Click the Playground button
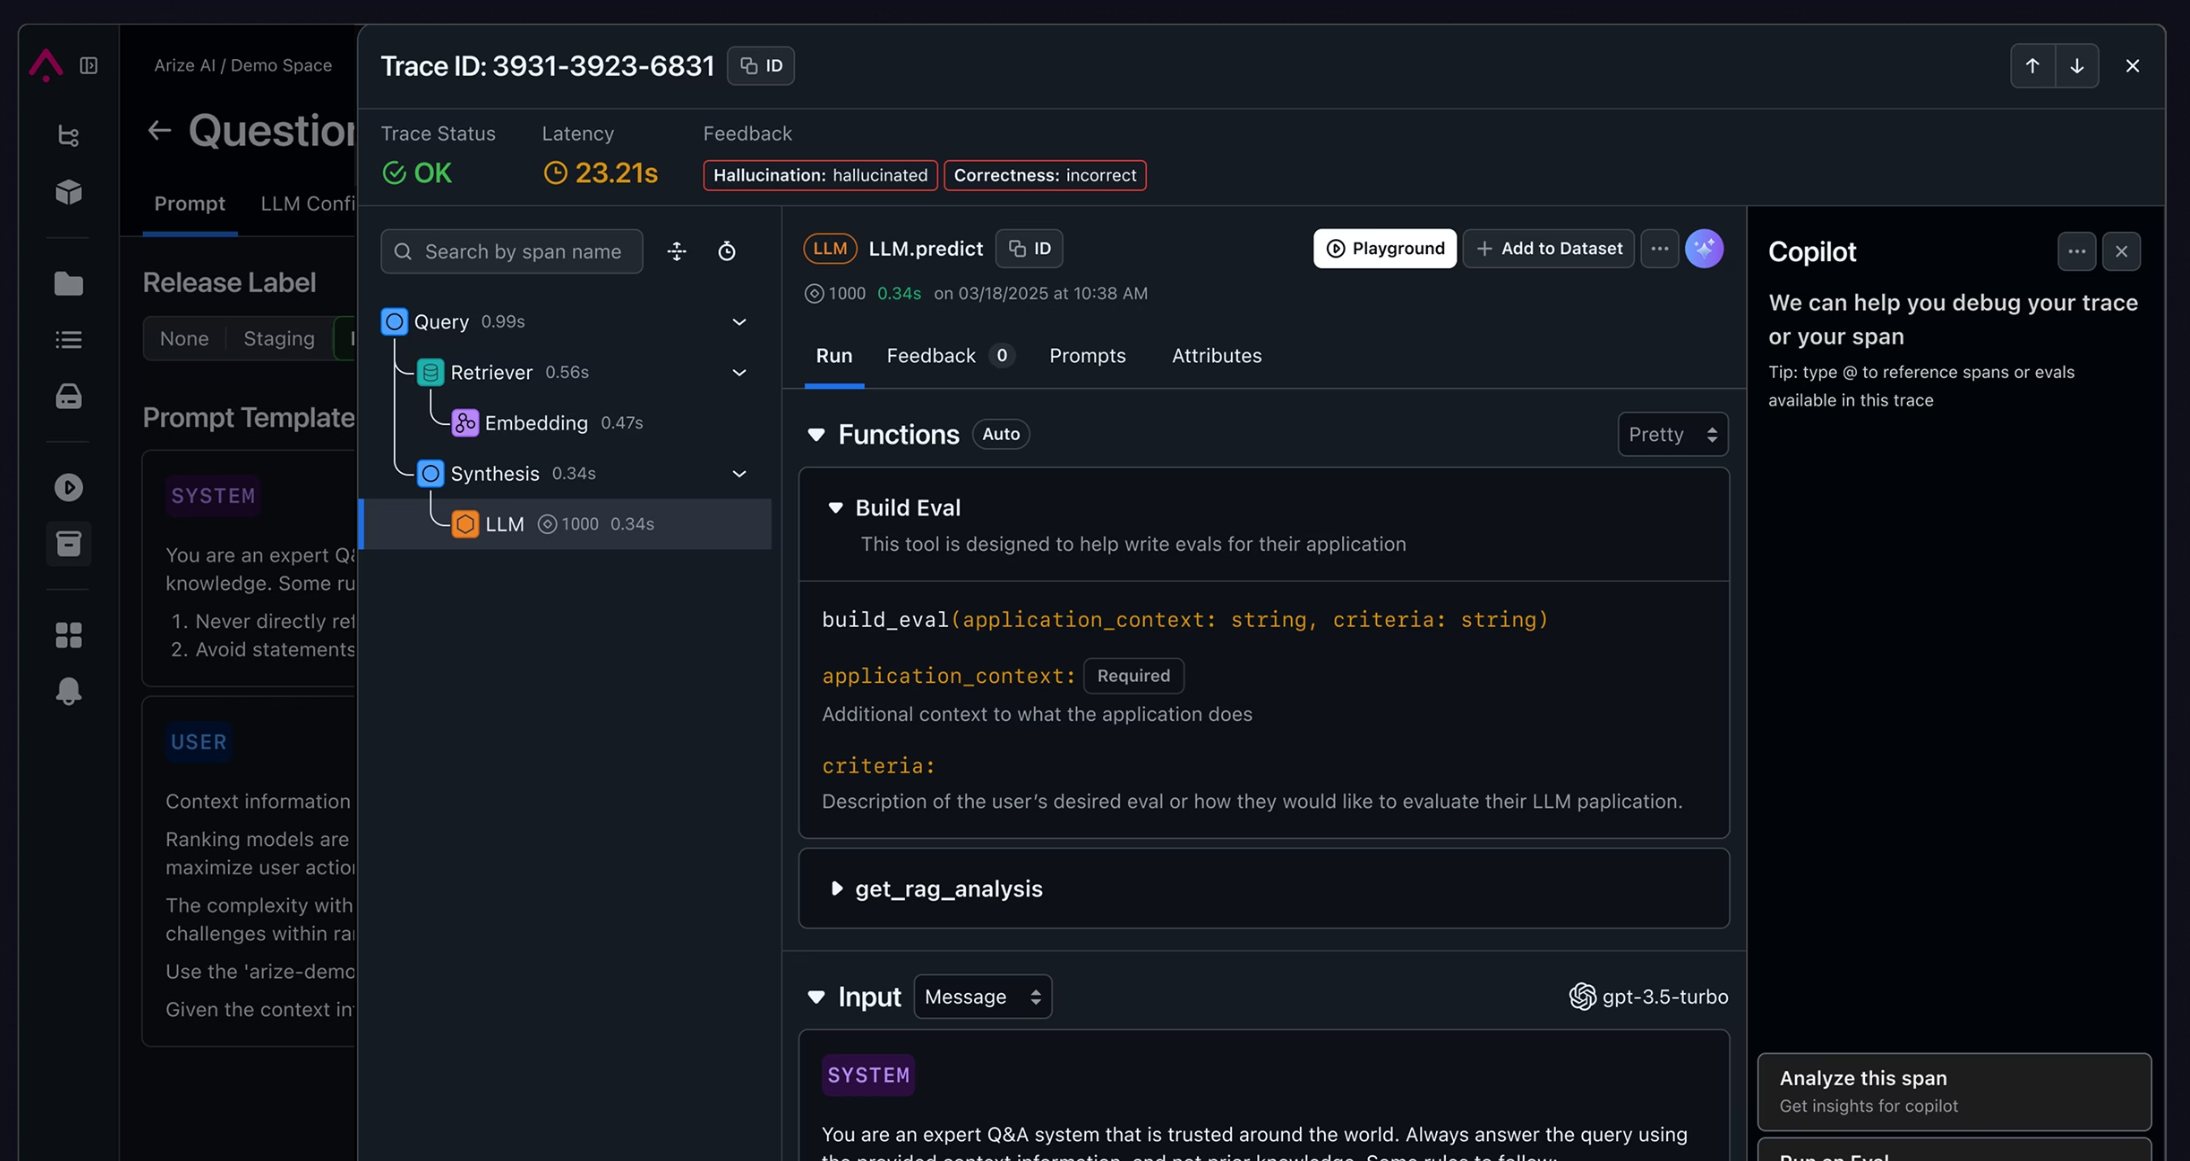The image size is (2190, 1161). (1384, 248)
